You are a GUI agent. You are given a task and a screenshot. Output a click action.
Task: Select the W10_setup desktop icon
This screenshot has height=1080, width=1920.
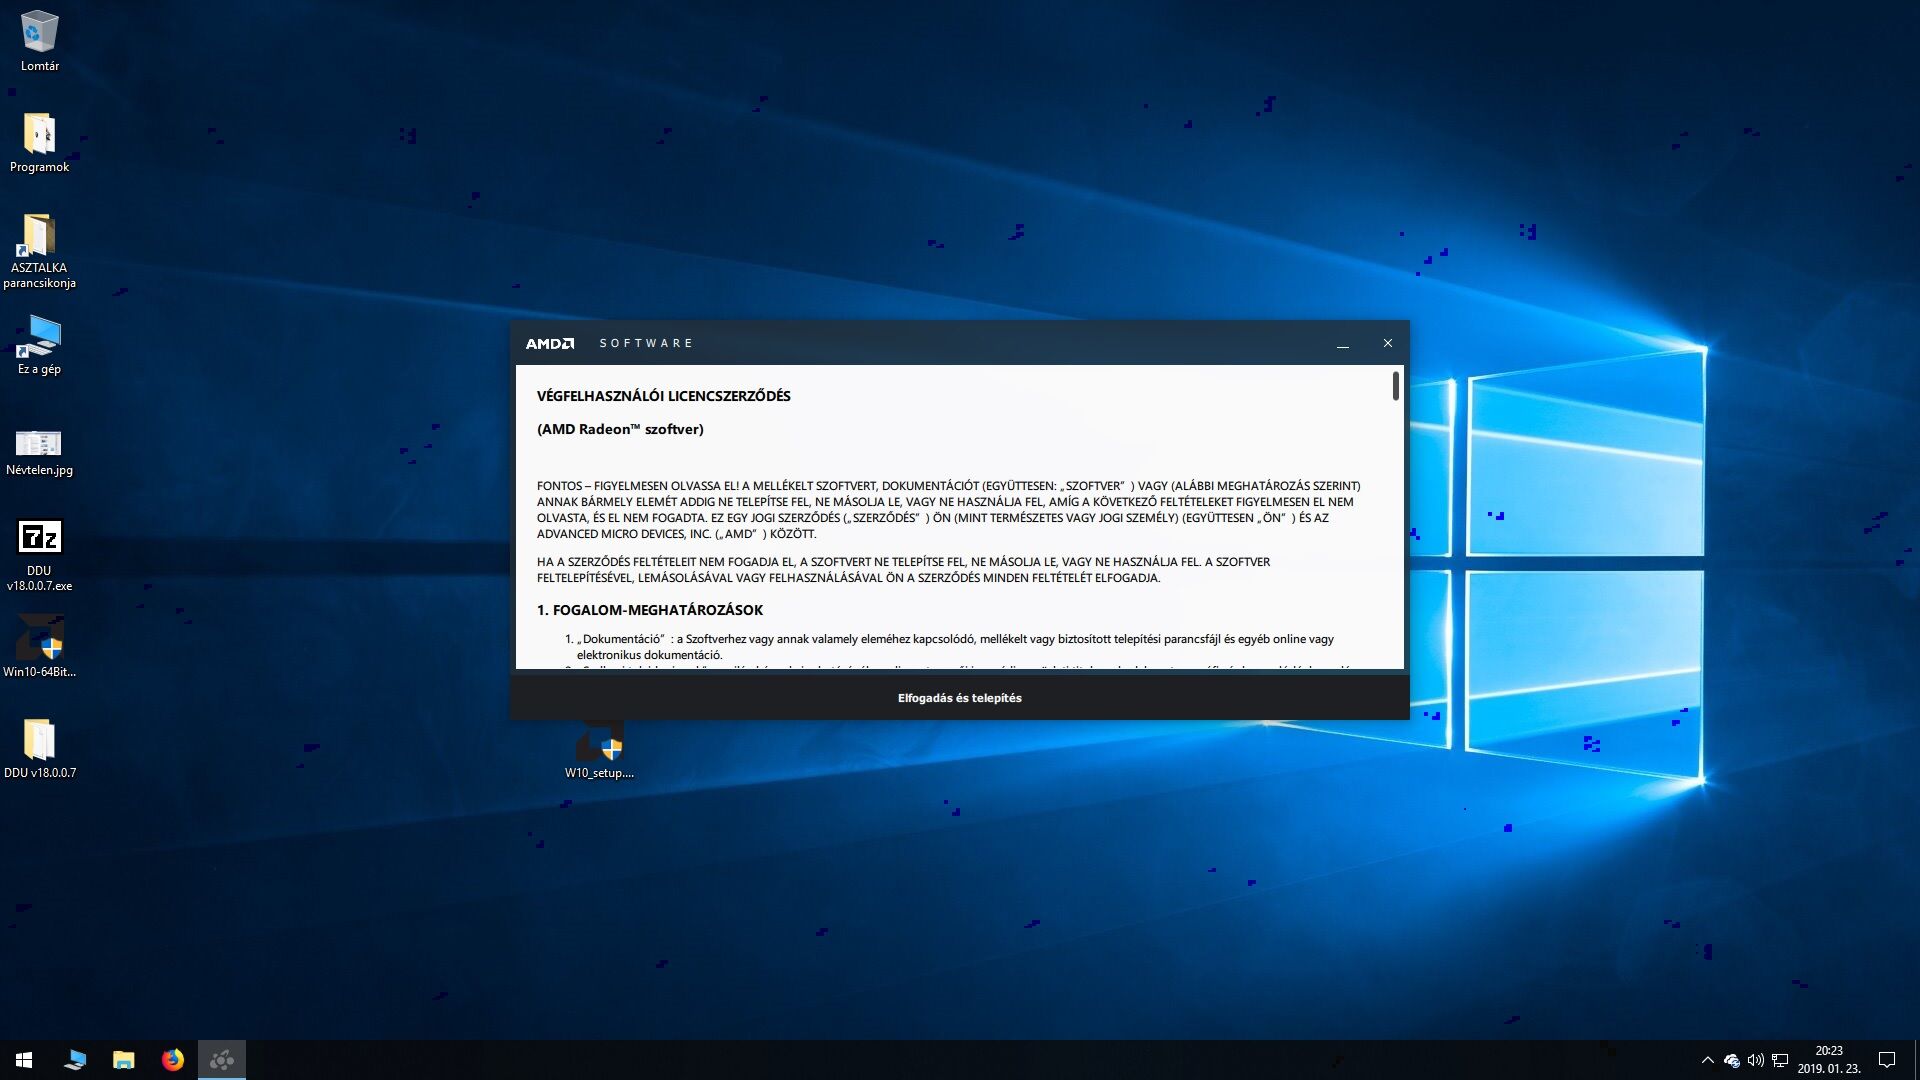pyautogui.click(x=599, y=750)
